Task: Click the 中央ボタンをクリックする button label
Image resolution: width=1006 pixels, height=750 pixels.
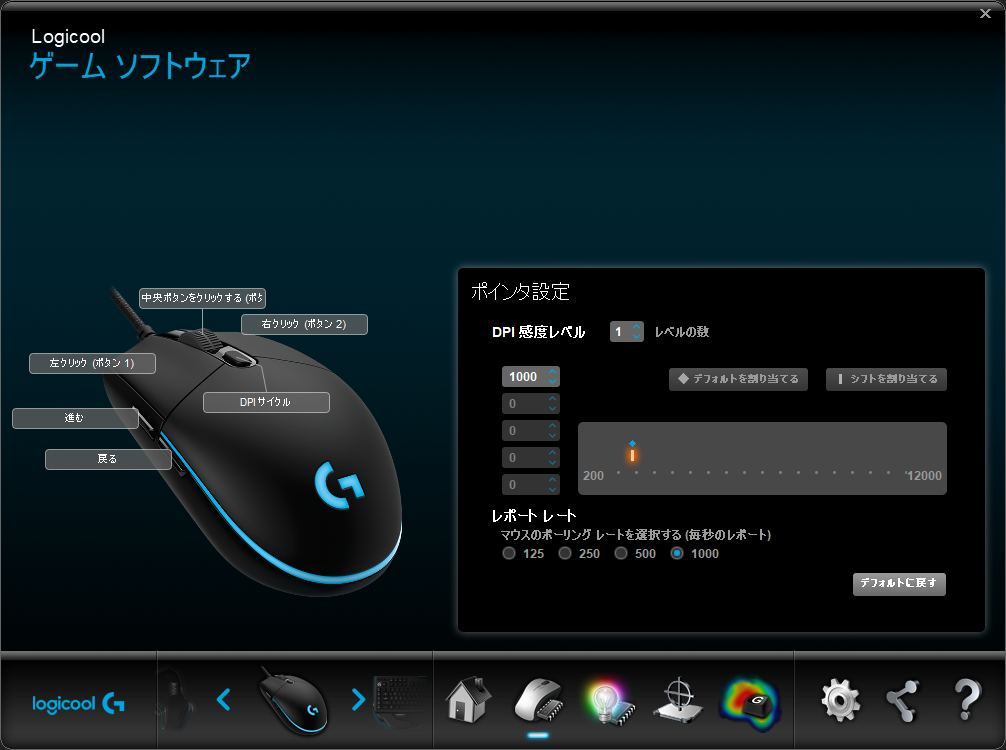Action: tap(202, 298)
